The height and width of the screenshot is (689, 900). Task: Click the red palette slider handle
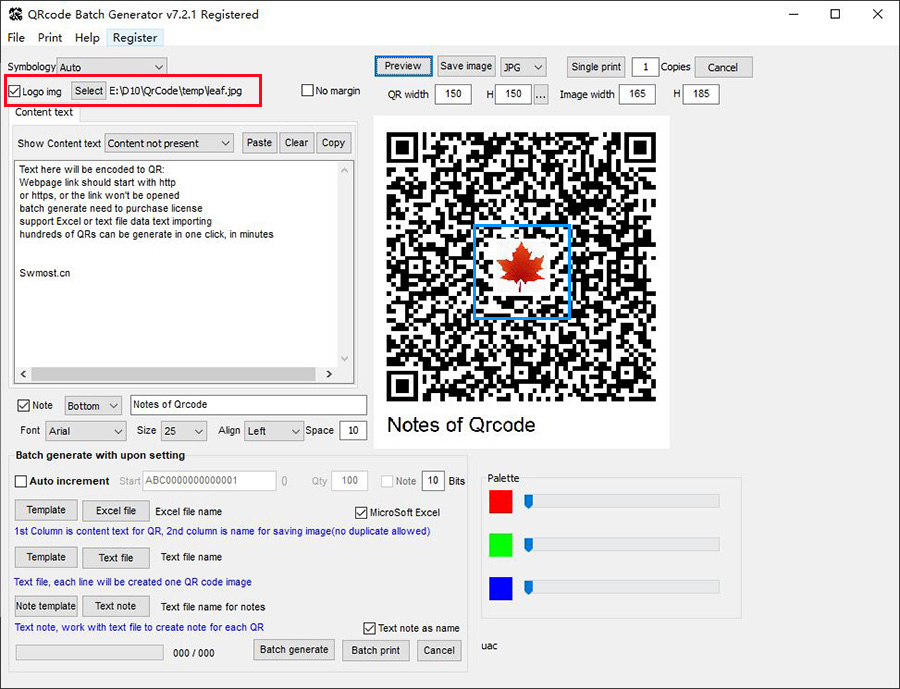pos(529,501)
